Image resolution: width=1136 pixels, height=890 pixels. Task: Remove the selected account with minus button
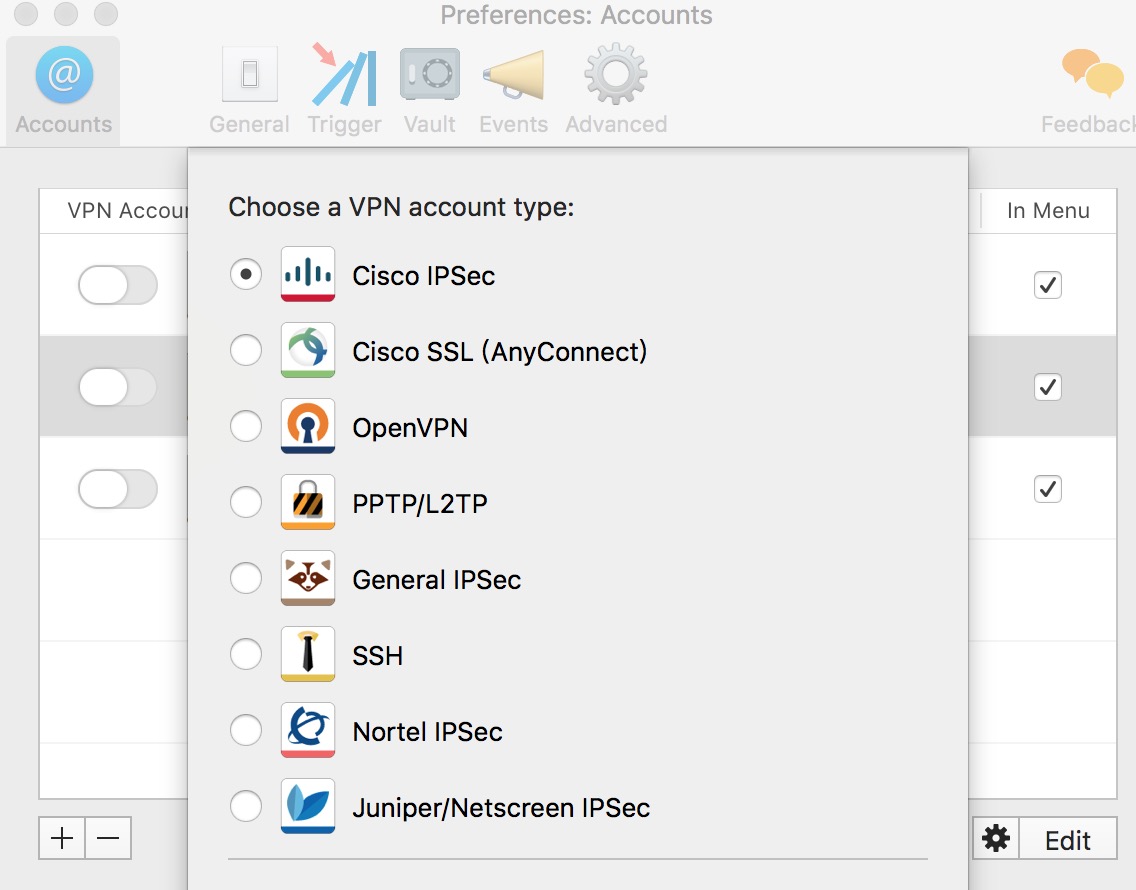[x=108, y=839]
